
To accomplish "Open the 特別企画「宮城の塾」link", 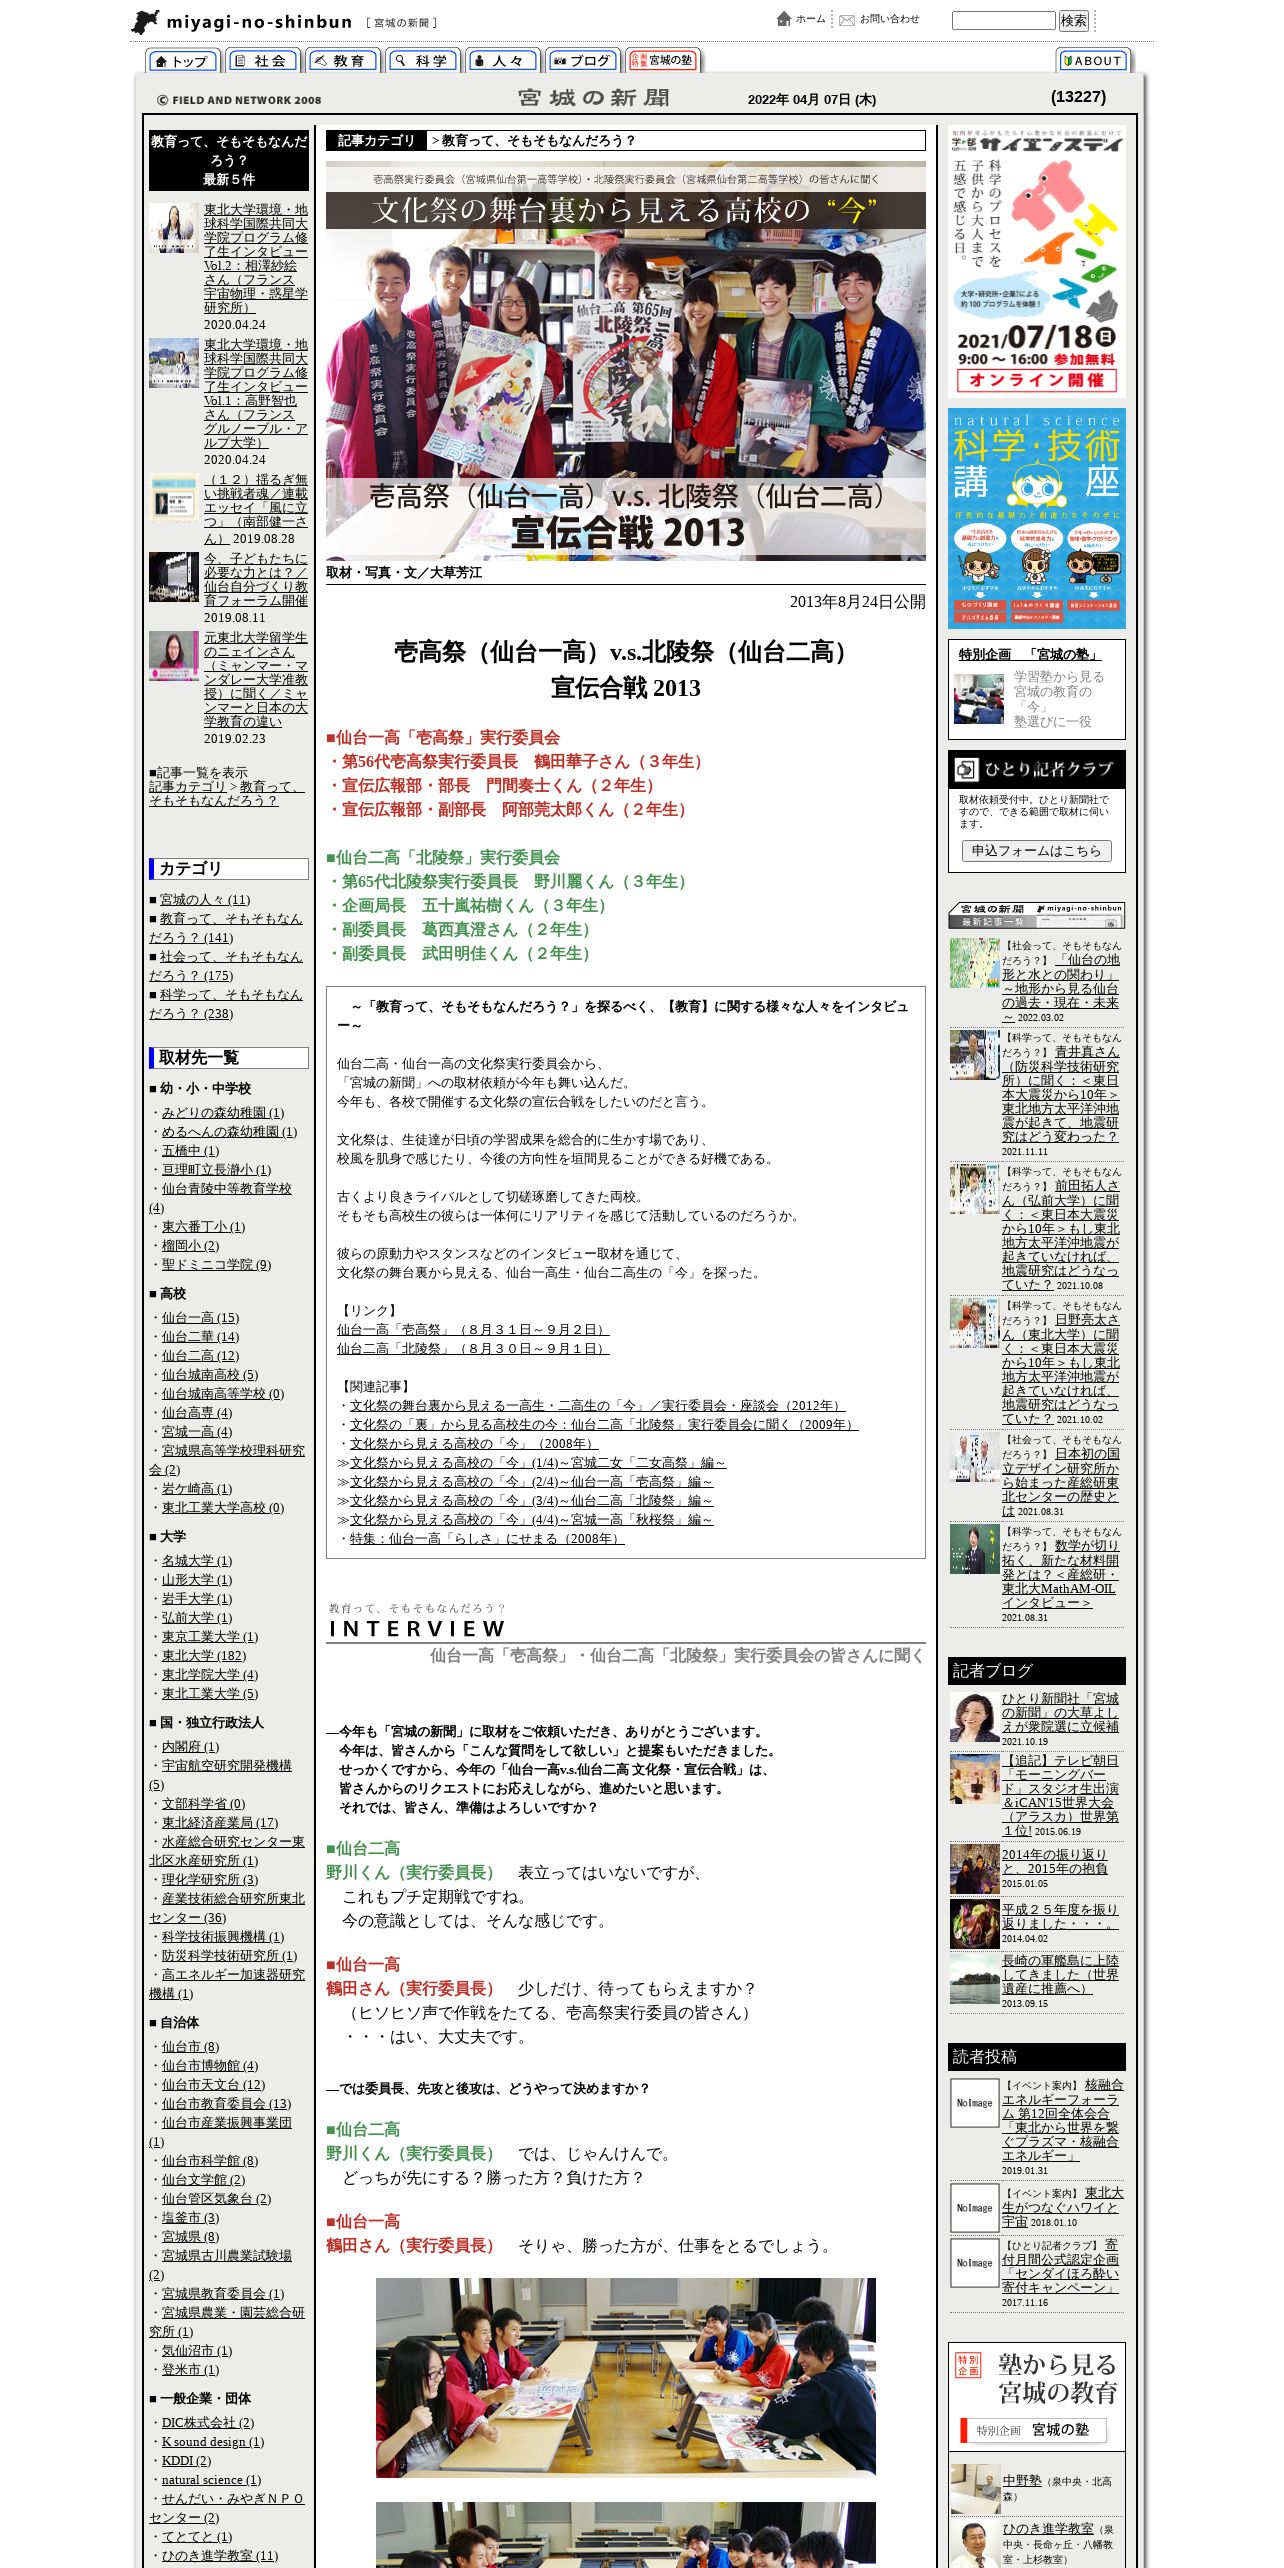I will (x=1030, y=654).
